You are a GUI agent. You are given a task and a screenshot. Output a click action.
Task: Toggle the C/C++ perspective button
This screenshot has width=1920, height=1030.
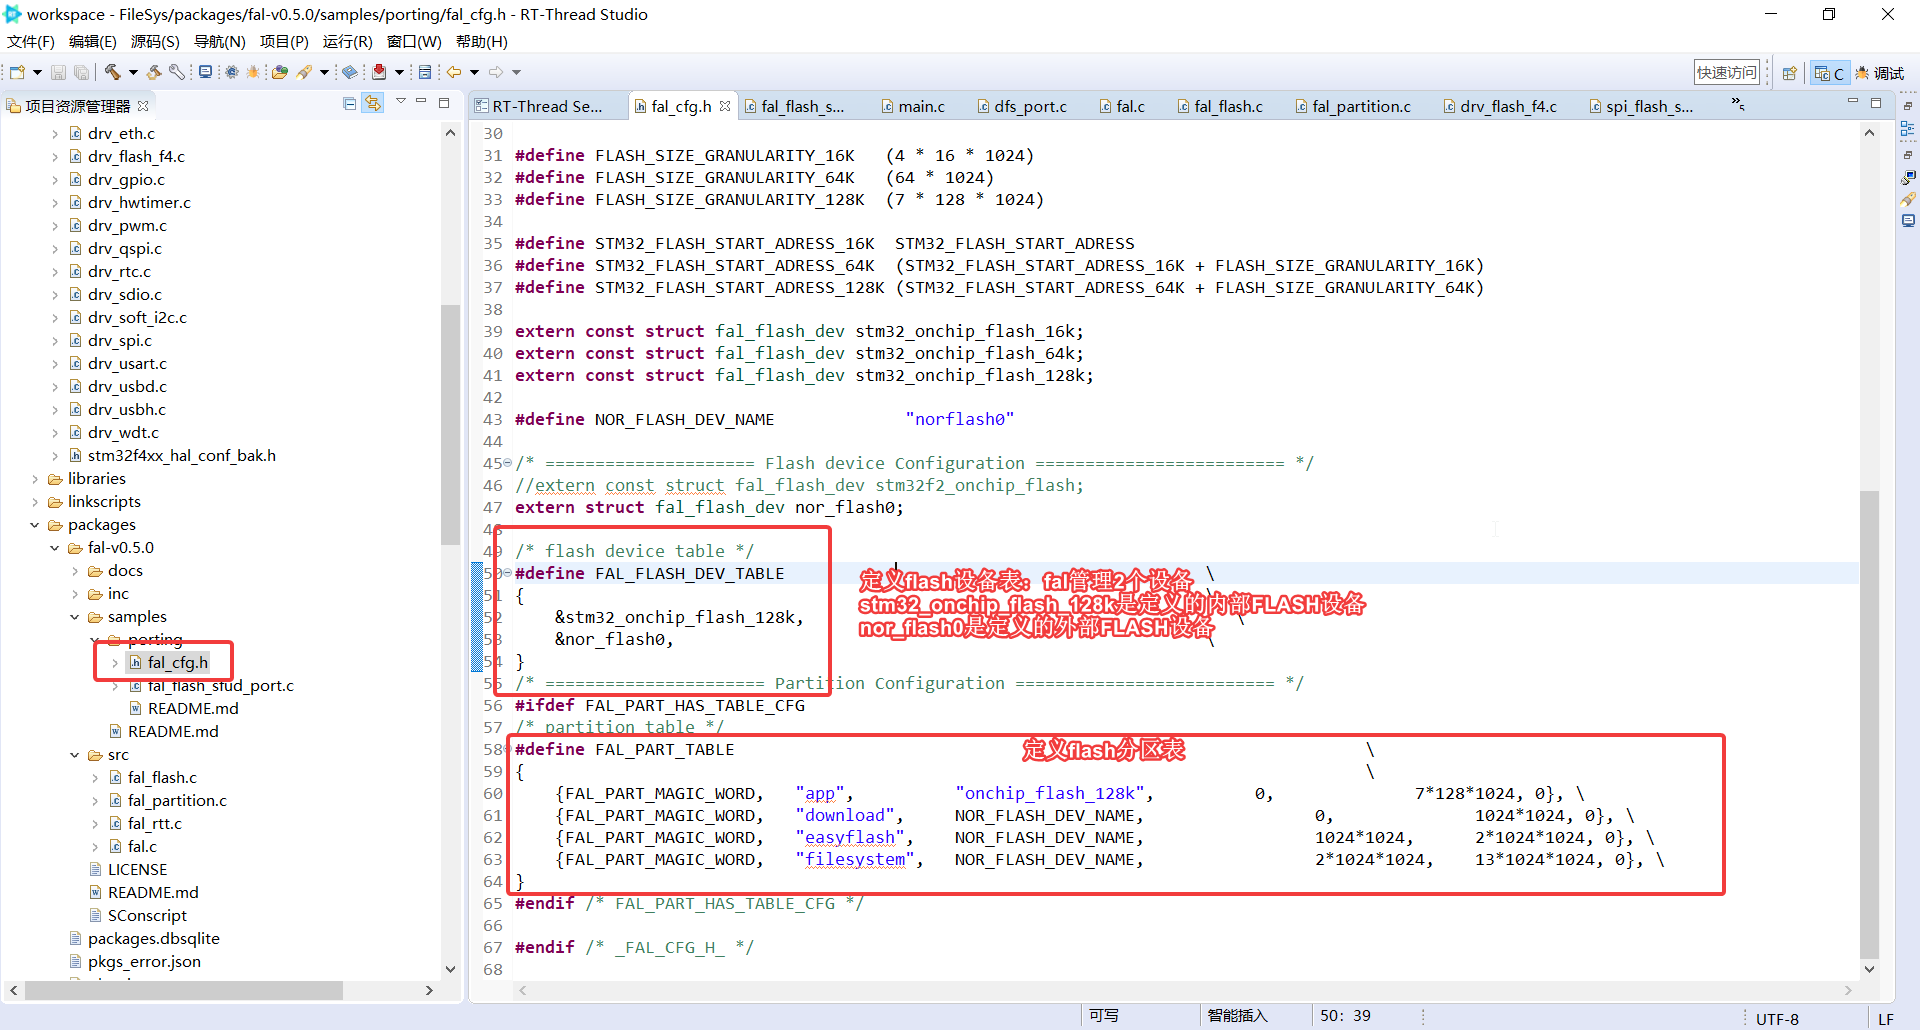pyautogui.click(x=1829, y=72)
